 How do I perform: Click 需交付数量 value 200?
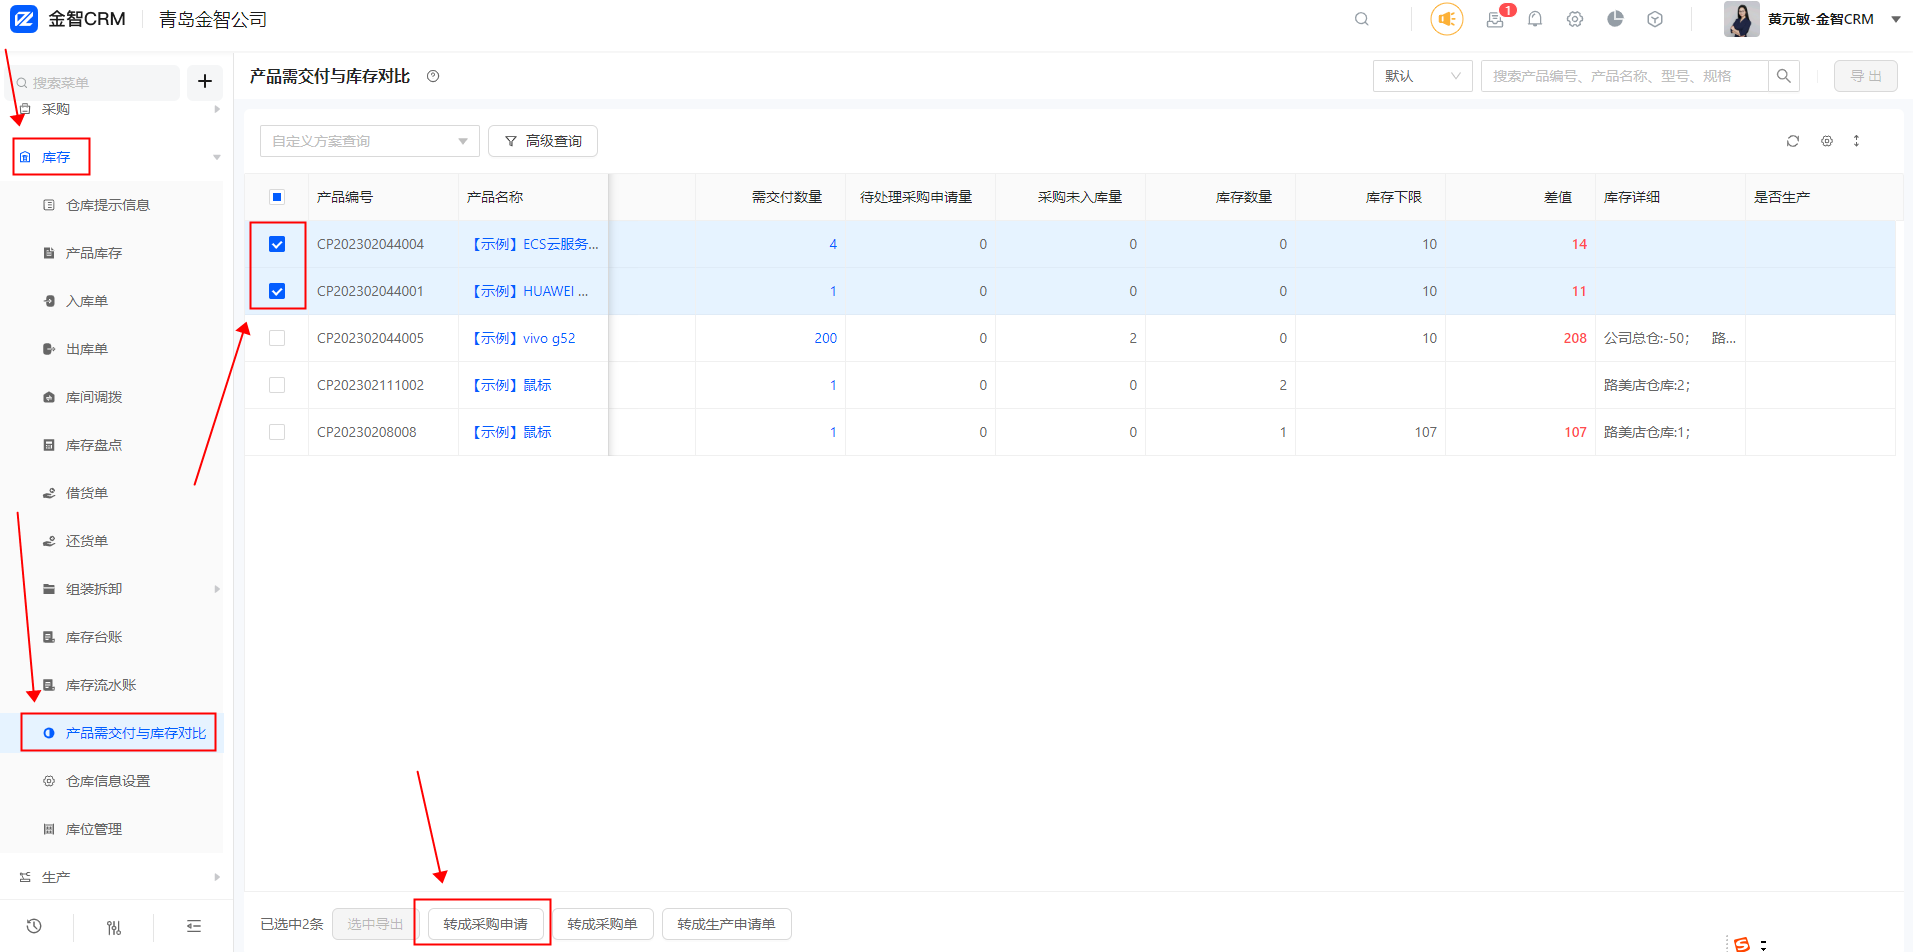(825, 338)
